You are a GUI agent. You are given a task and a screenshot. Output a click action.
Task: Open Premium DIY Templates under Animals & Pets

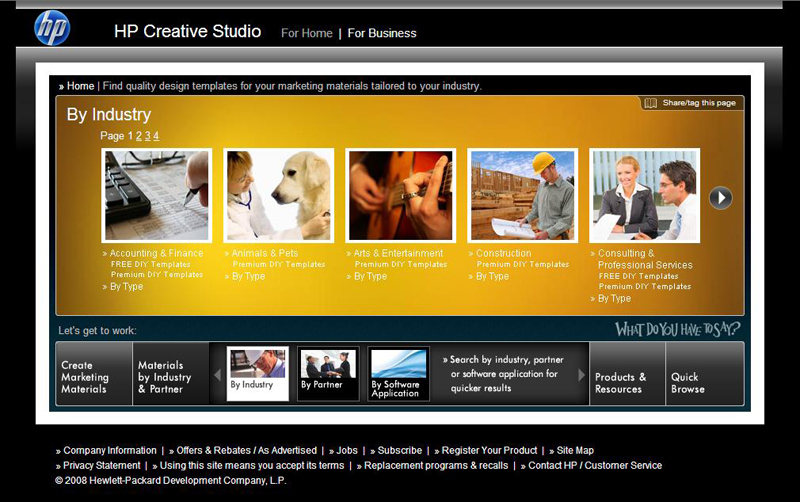click(x=279, y=264)
